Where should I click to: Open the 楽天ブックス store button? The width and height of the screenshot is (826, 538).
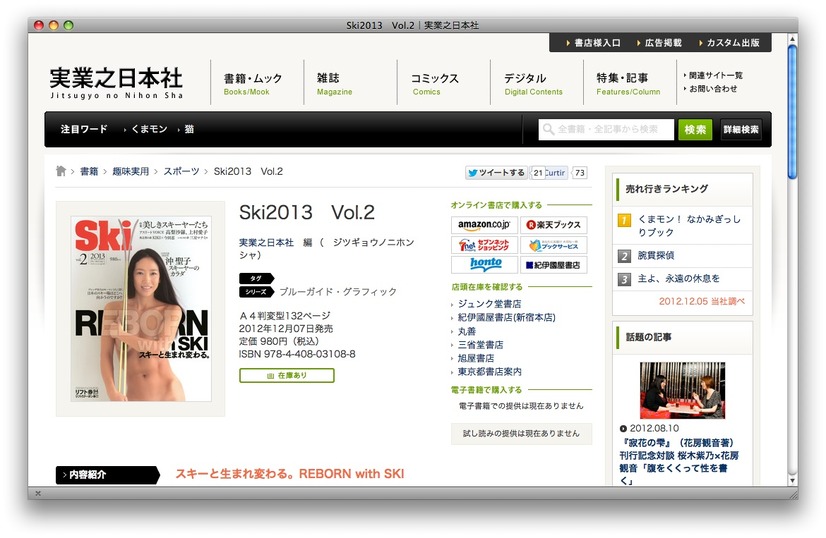[x=554, y=225]
